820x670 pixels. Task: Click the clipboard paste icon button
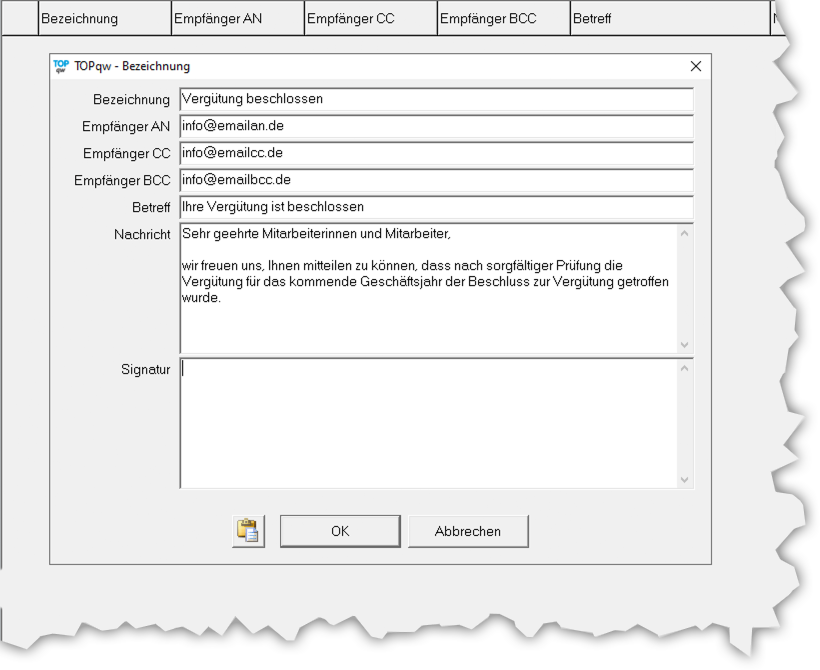[248, 531]
